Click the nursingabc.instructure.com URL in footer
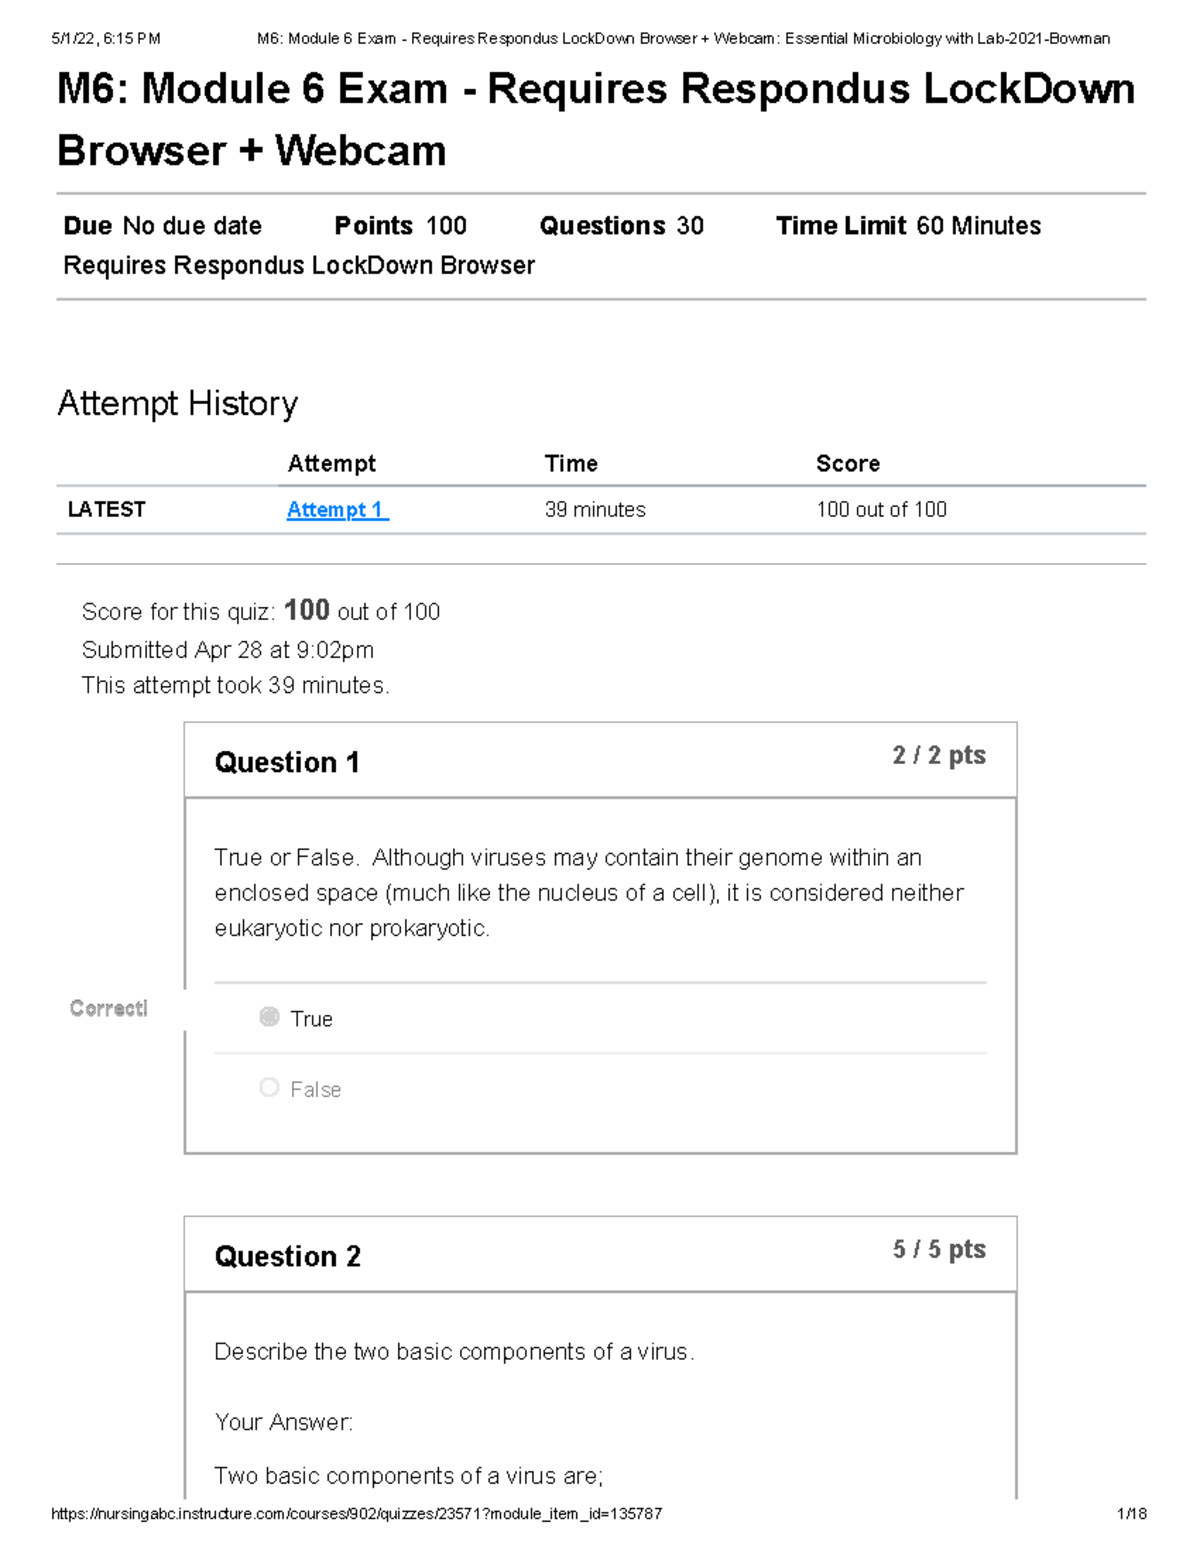 coord(356,1514)
